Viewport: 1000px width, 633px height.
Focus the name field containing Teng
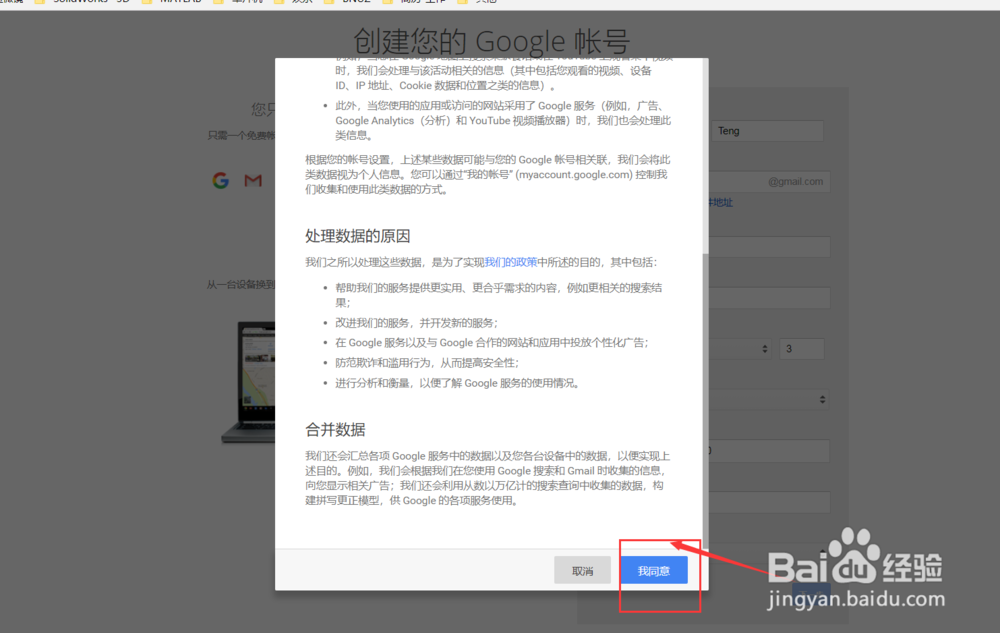point(766,131)
